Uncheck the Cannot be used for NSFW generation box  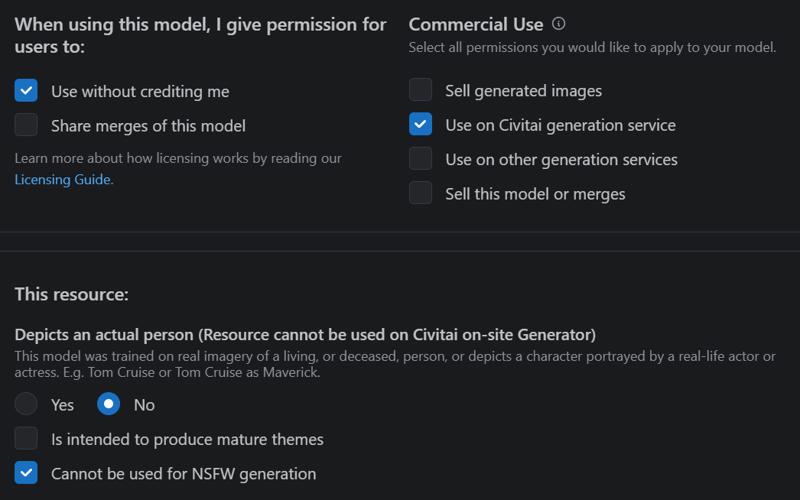(x=26, y=473)
